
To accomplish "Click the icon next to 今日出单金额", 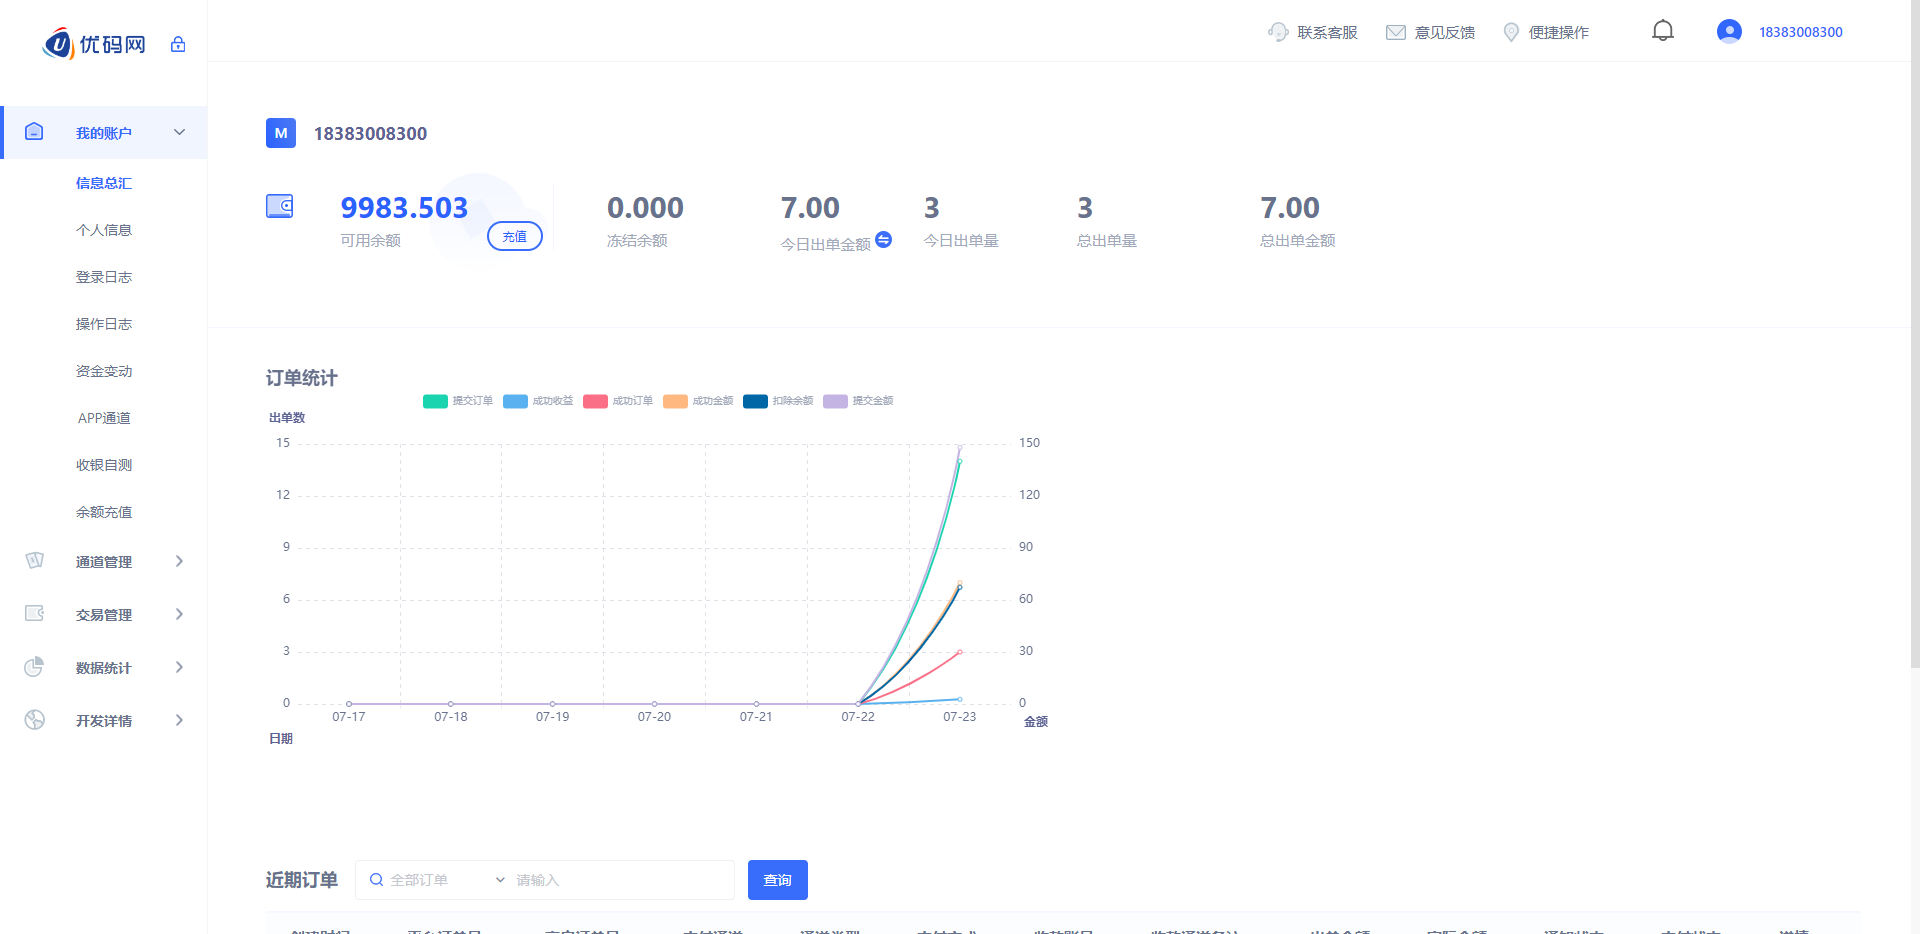I will tap(883, 239).
